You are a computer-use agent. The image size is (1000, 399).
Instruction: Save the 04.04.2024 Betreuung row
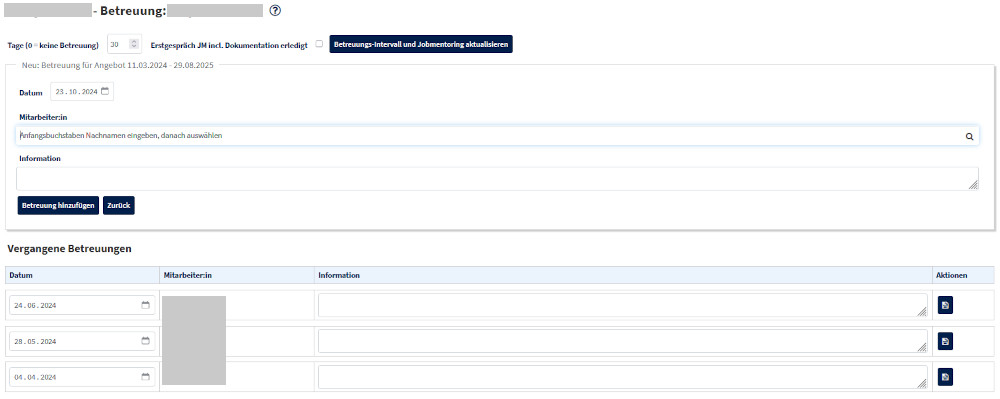point(945,377)
